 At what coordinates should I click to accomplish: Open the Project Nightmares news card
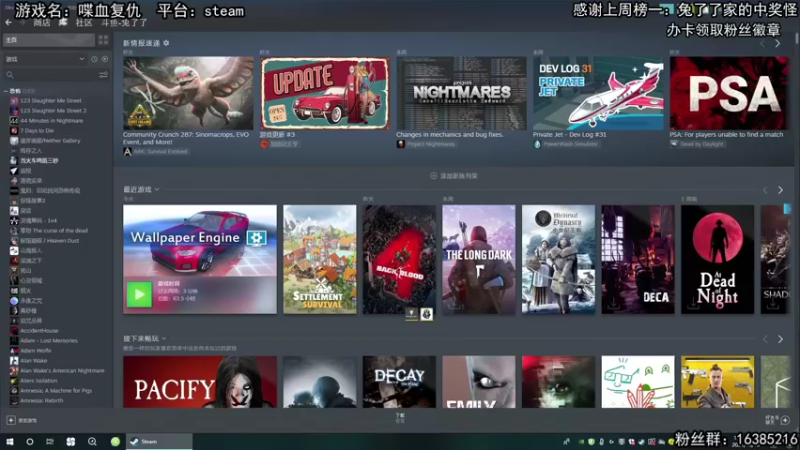[x=462, y=93]
